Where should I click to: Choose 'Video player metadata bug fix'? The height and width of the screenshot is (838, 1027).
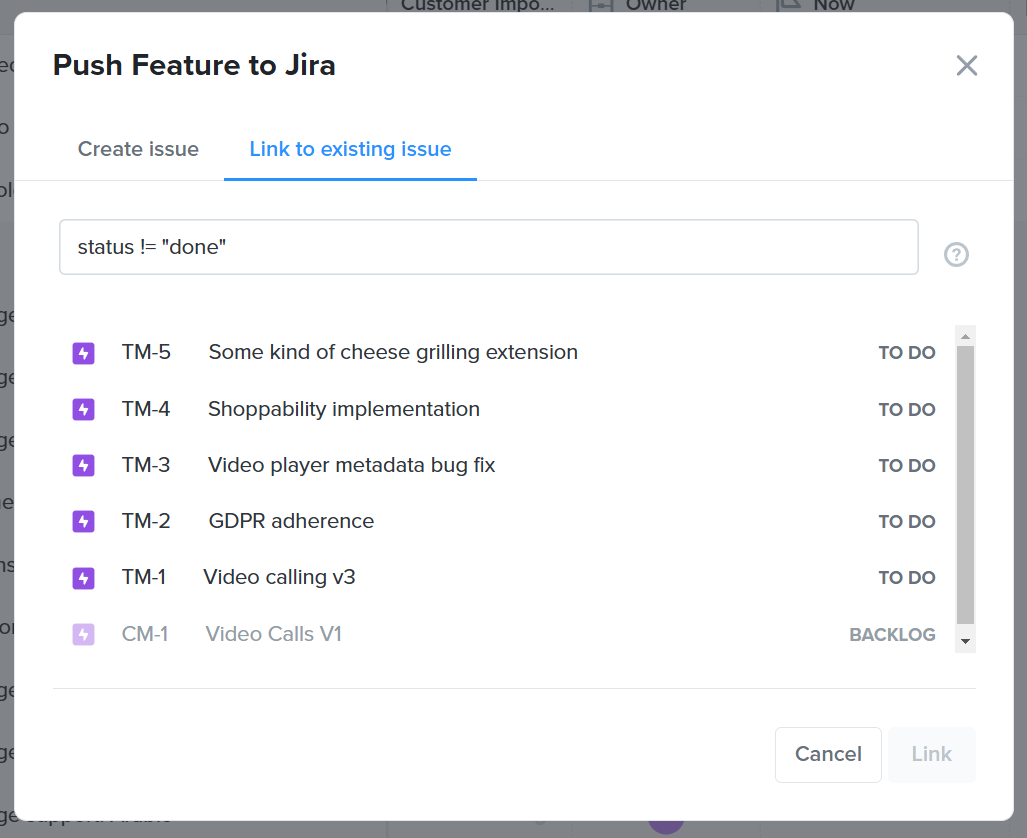click(352, 465)
